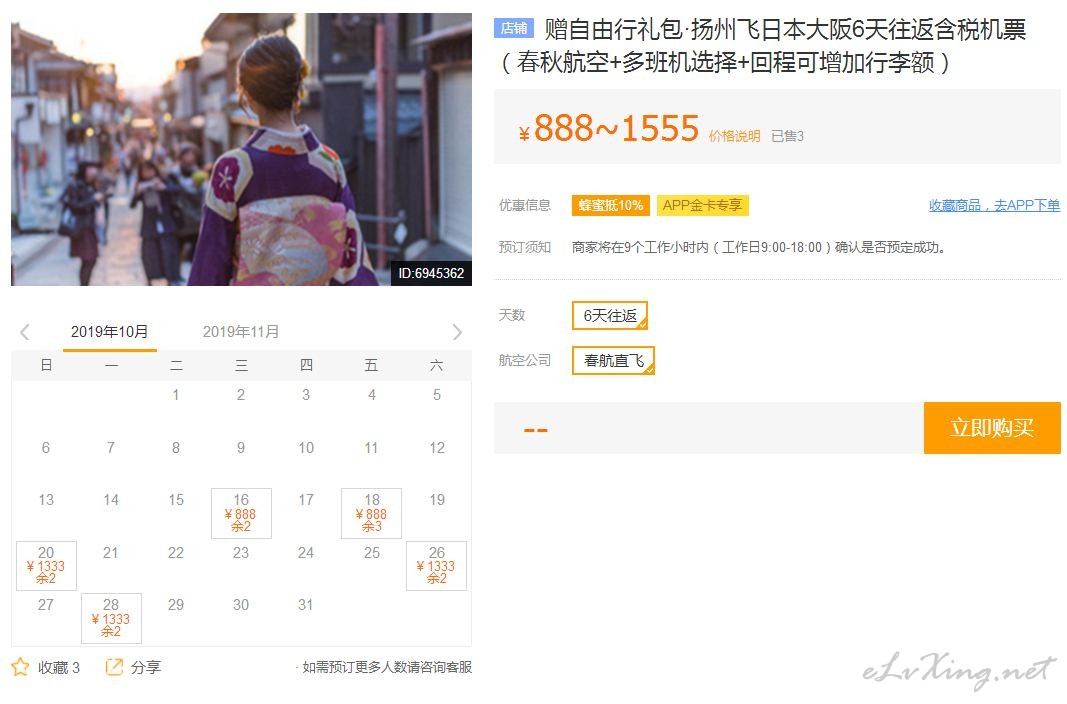Select October 16 priced ¥888
Image resolution: width=1067 pixels, height=704 pixels.
(x=241, y=513)
